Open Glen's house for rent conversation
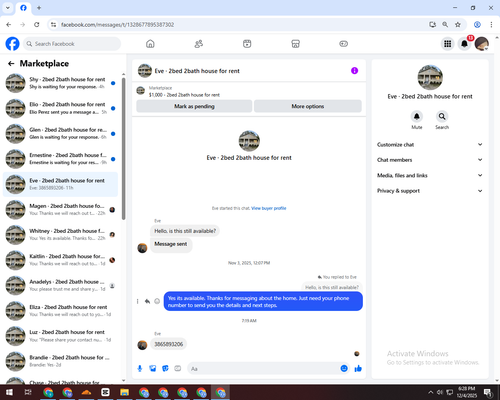500x400 pixels. pyautogui.click(x=60, y=134)
